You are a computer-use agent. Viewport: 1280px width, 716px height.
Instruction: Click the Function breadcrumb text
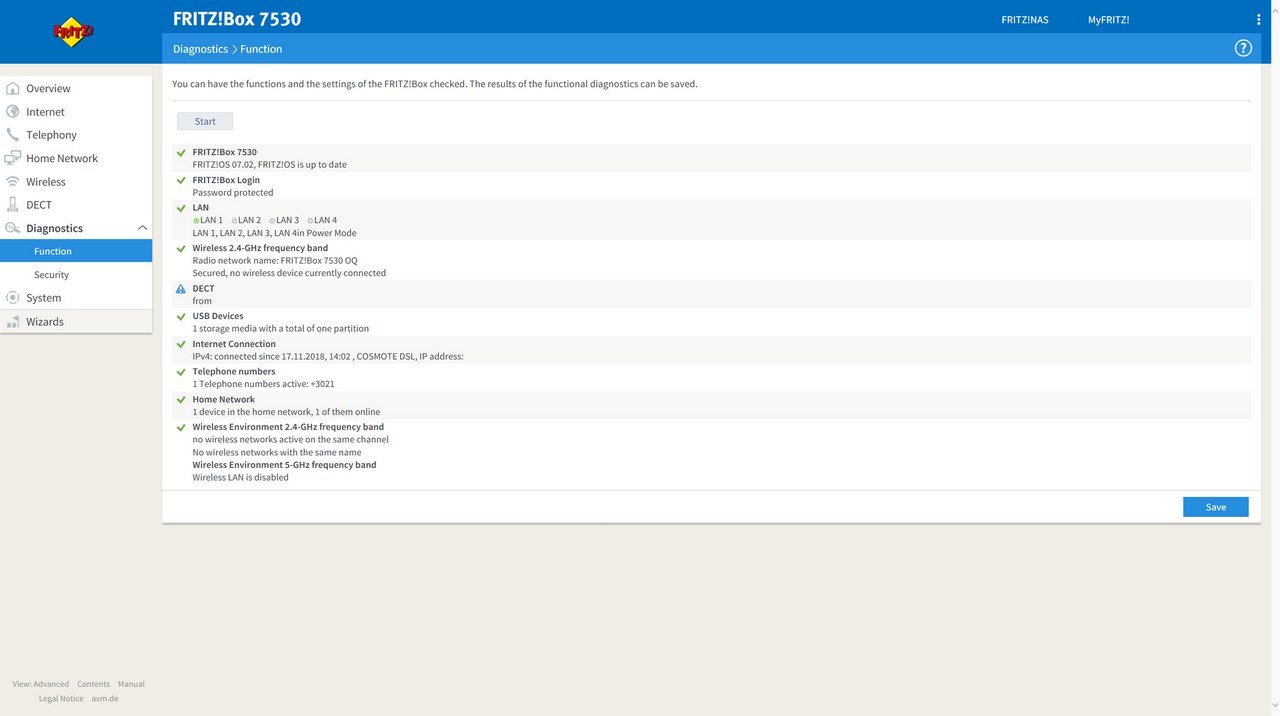click(261, 49)
